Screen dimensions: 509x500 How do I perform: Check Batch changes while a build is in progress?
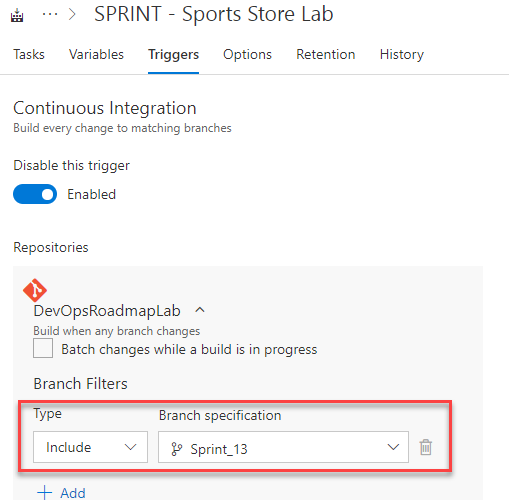43,348
